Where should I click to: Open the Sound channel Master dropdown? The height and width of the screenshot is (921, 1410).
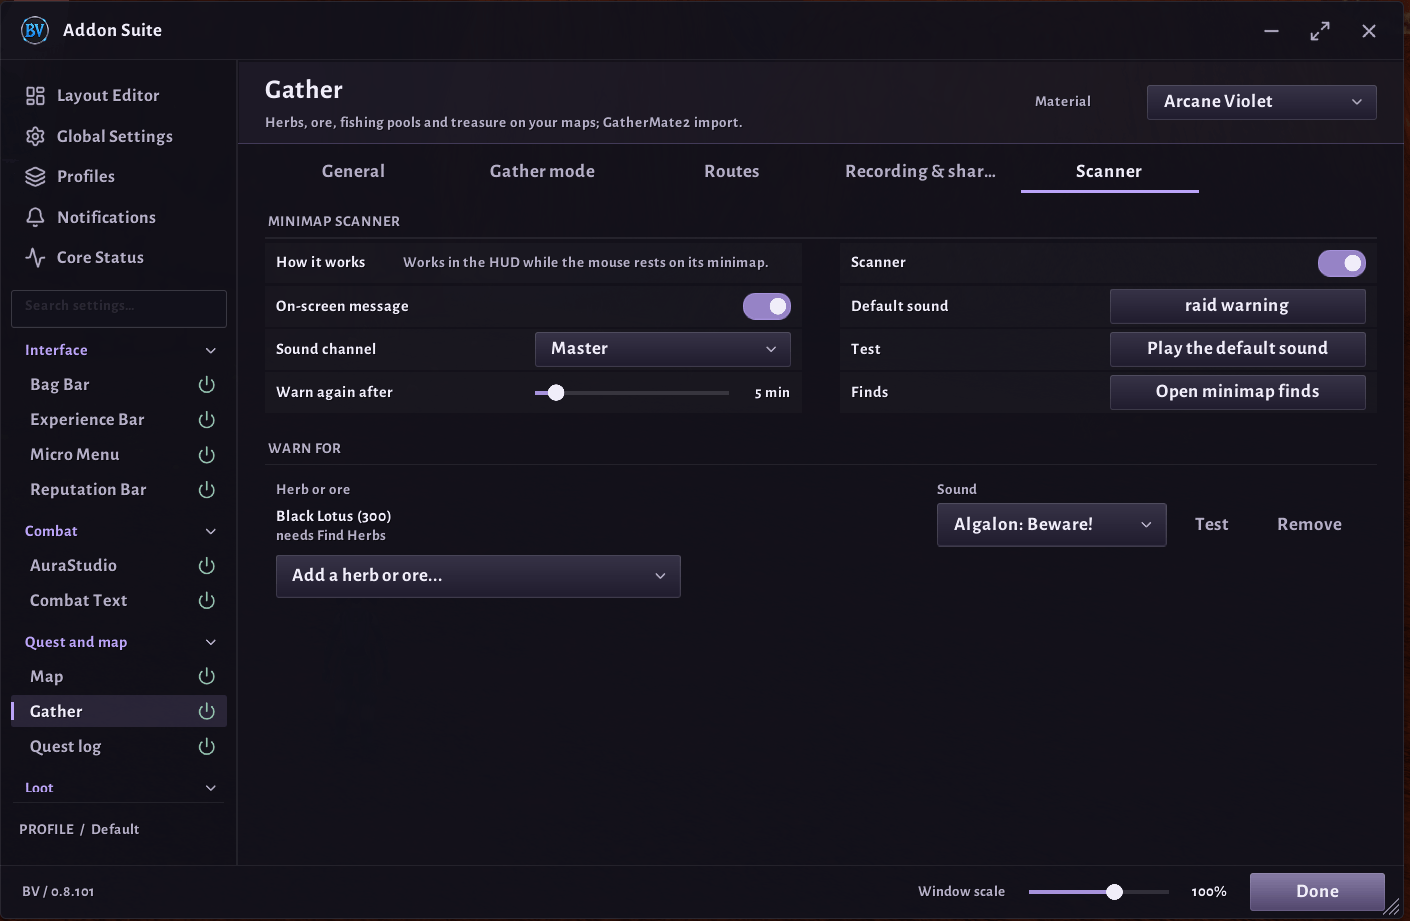(x=663, y=349)
